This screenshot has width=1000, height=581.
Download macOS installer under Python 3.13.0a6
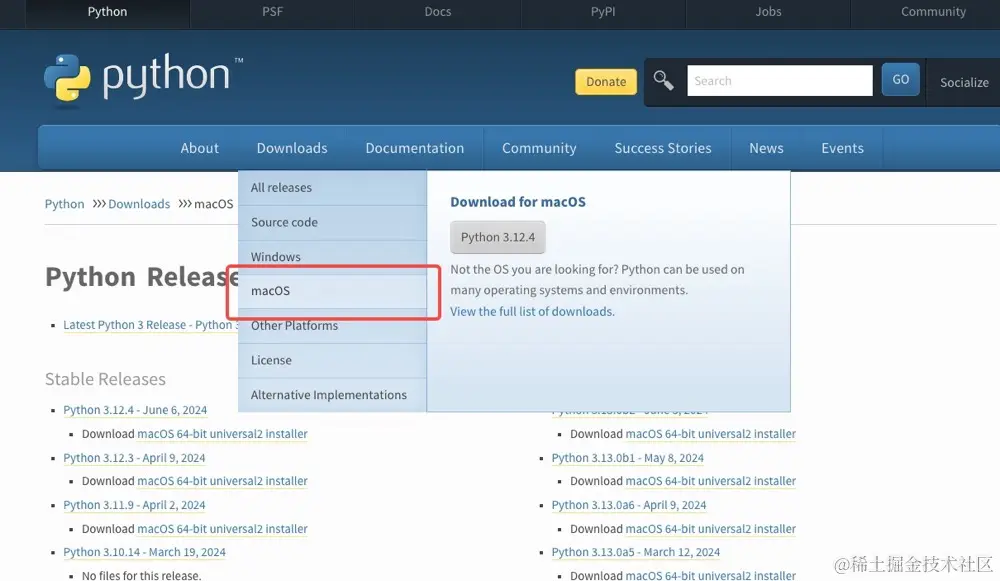pyautogui.click(x=710, y=529)
